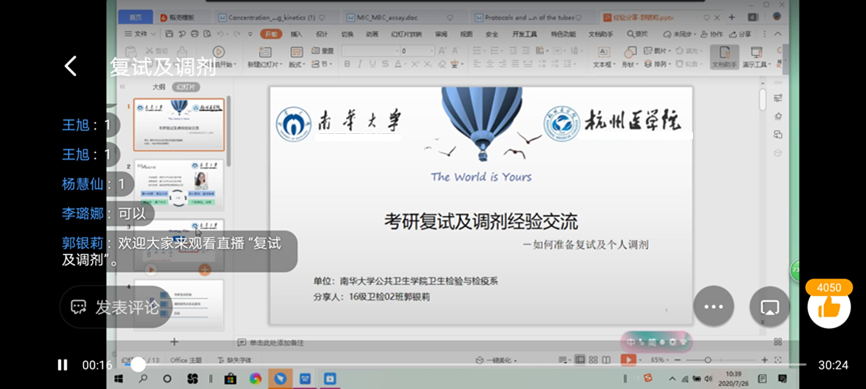Viewport: 866px width, 389px height.
Task: Toggle Bold formatting
Action: [347, 65]
